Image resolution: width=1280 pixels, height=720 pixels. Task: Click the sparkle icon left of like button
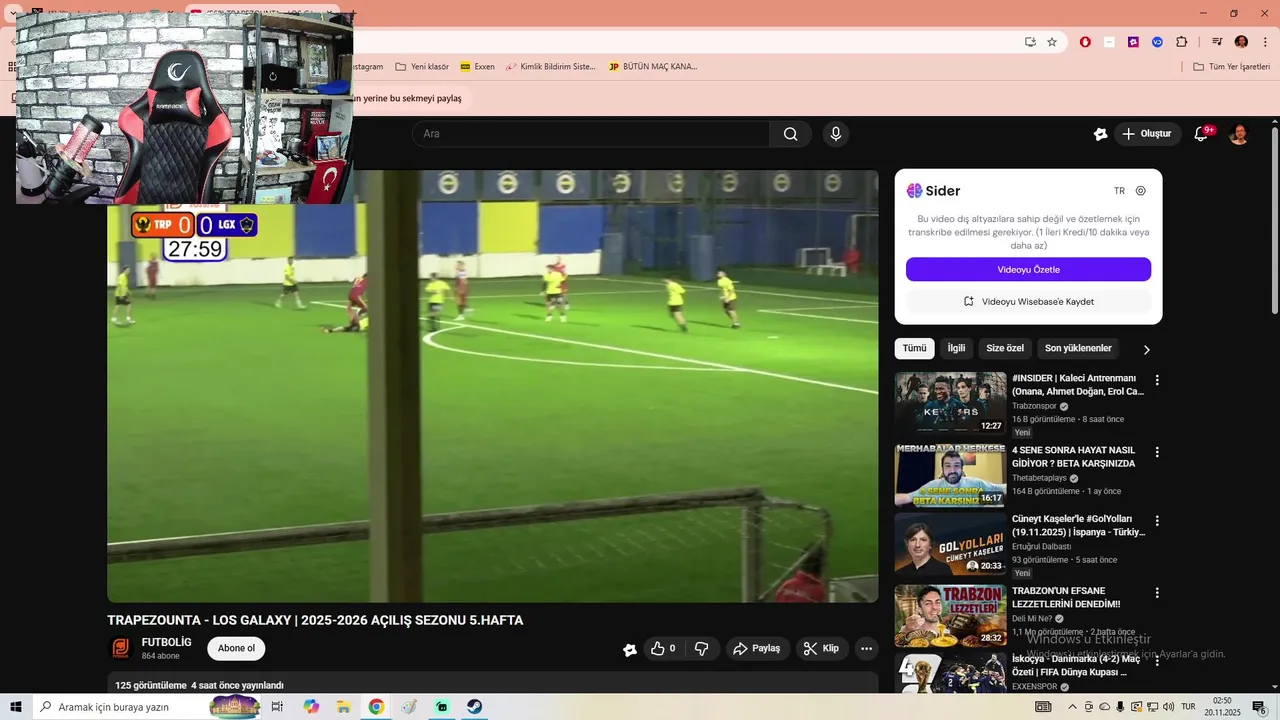(x=629, y=649)
